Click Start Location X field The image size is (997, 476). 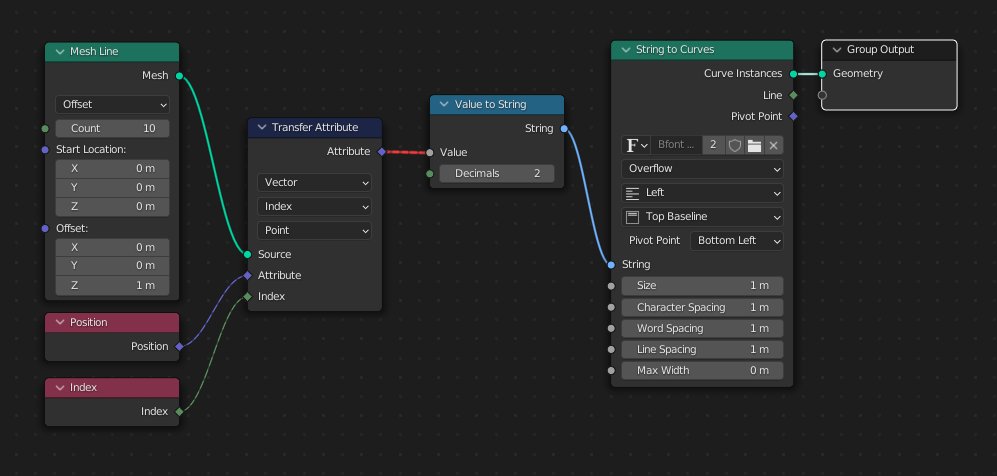pos(113,168)
